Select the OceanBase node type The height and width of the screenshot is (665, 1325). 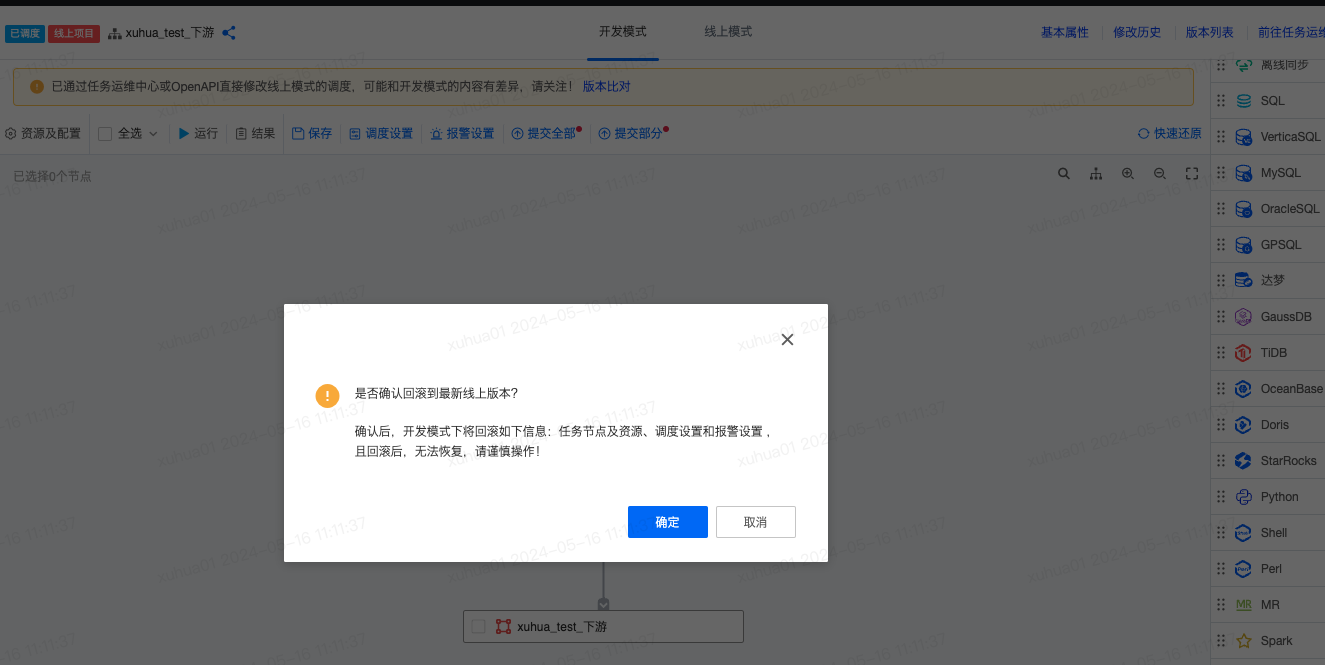1268,389
